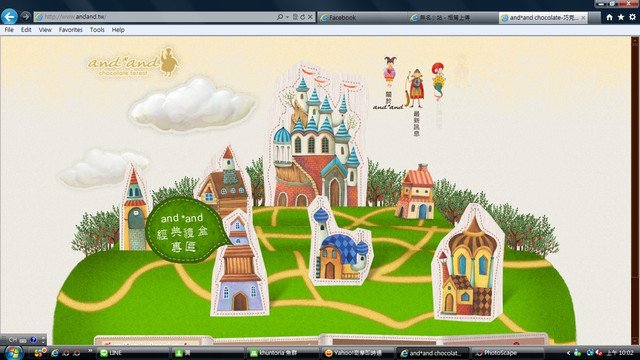
Task: Click the andand.tw URL field
Action: [155, 17]
